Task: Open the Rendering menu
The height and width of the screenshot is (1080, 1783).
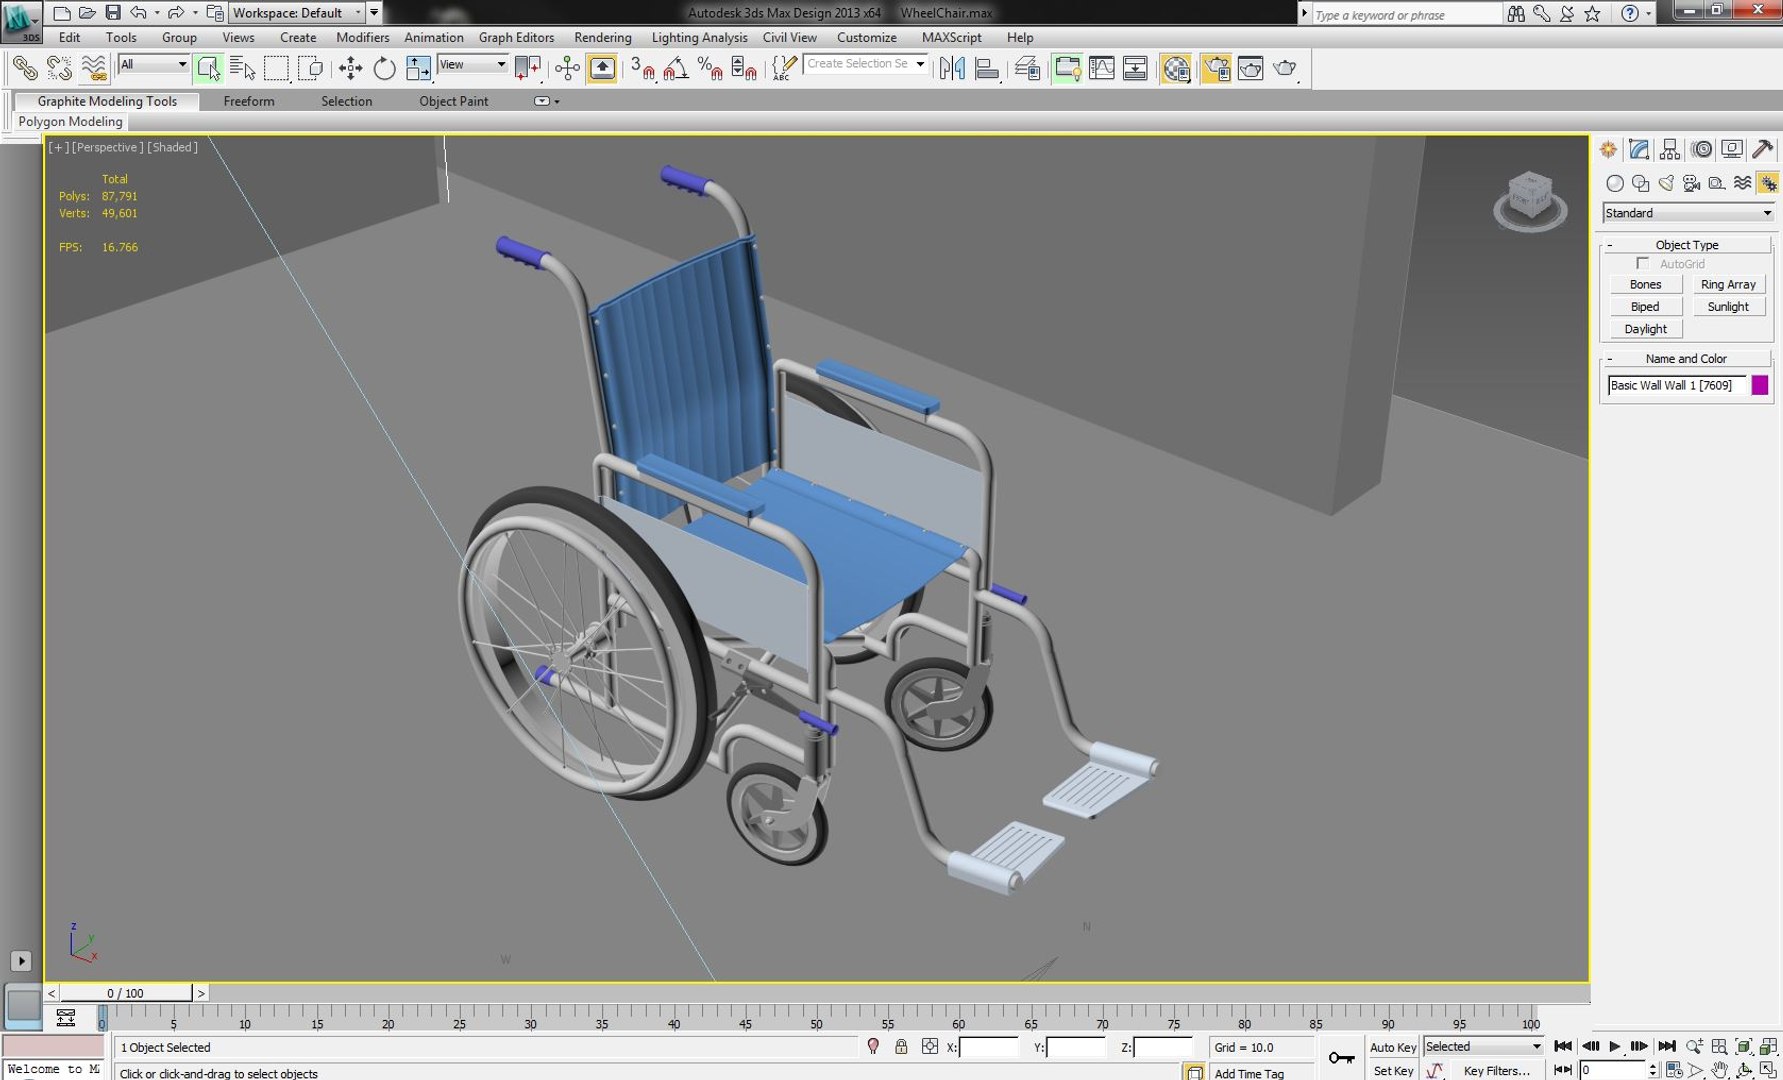Action: [x=602, y=37]
